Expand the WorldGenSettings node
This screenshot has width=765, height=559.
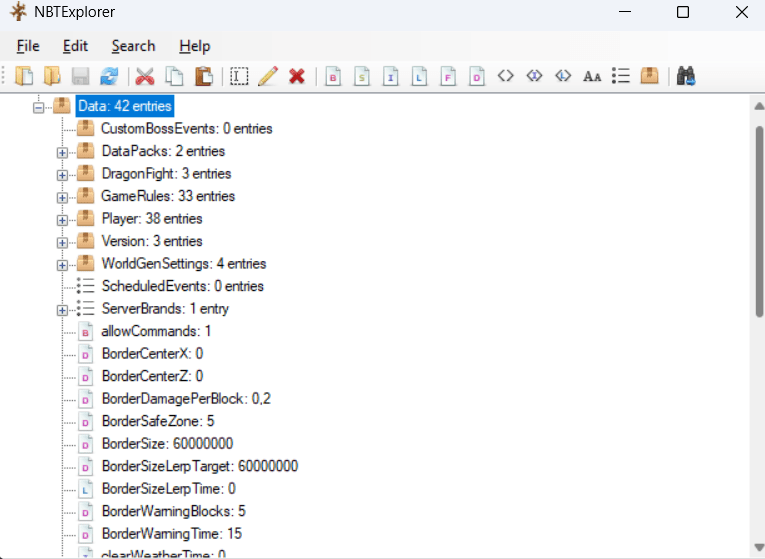pos(62,265)
